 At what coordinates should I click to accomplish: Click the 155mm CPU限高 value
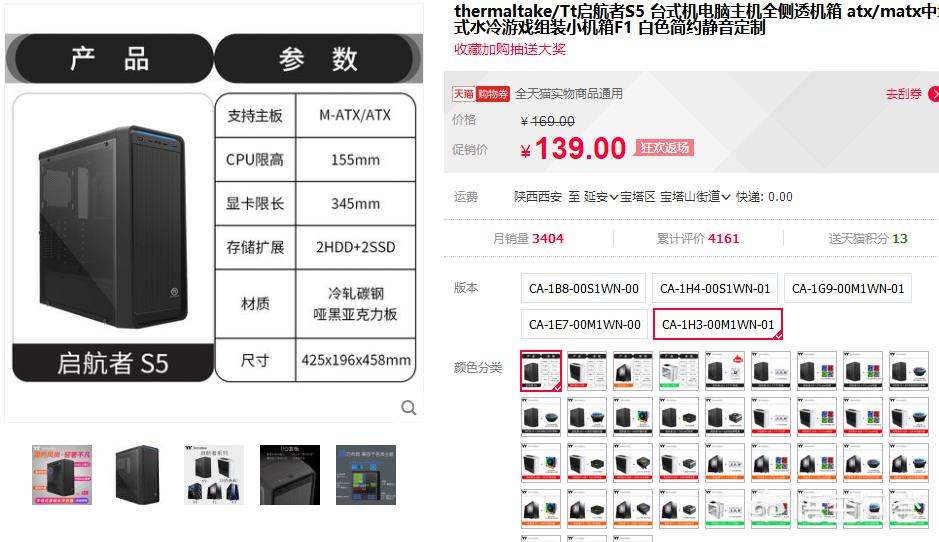click(355, 160)
